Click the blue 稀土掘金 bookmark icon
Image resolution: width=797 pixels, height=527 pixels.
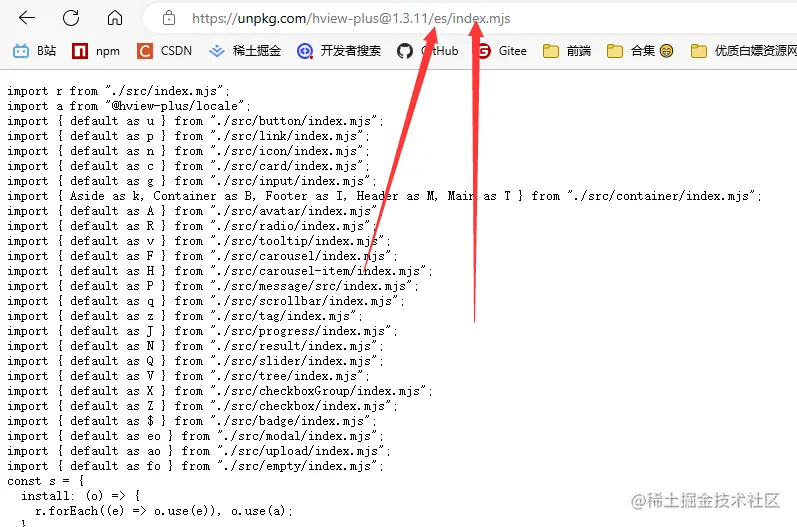coord(217,51)
